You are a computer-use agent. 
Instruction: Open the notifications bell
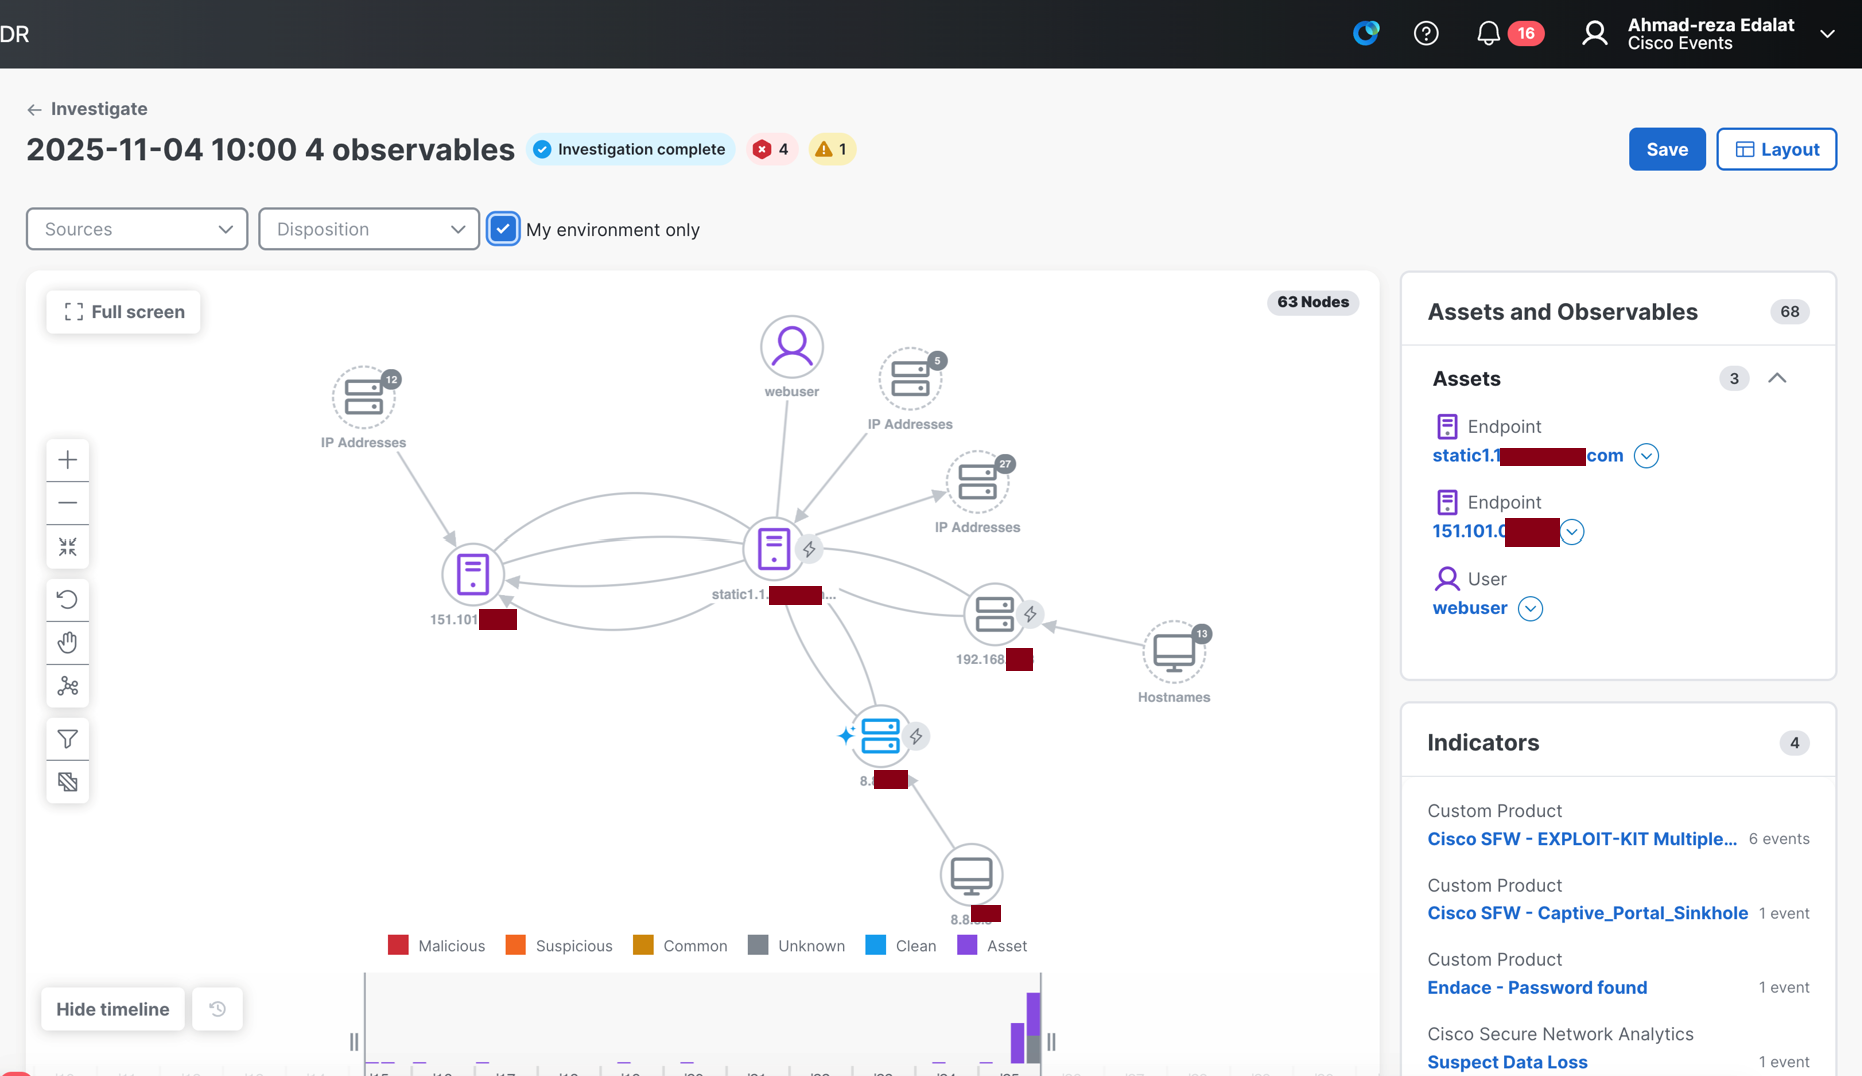(1488, 33)
